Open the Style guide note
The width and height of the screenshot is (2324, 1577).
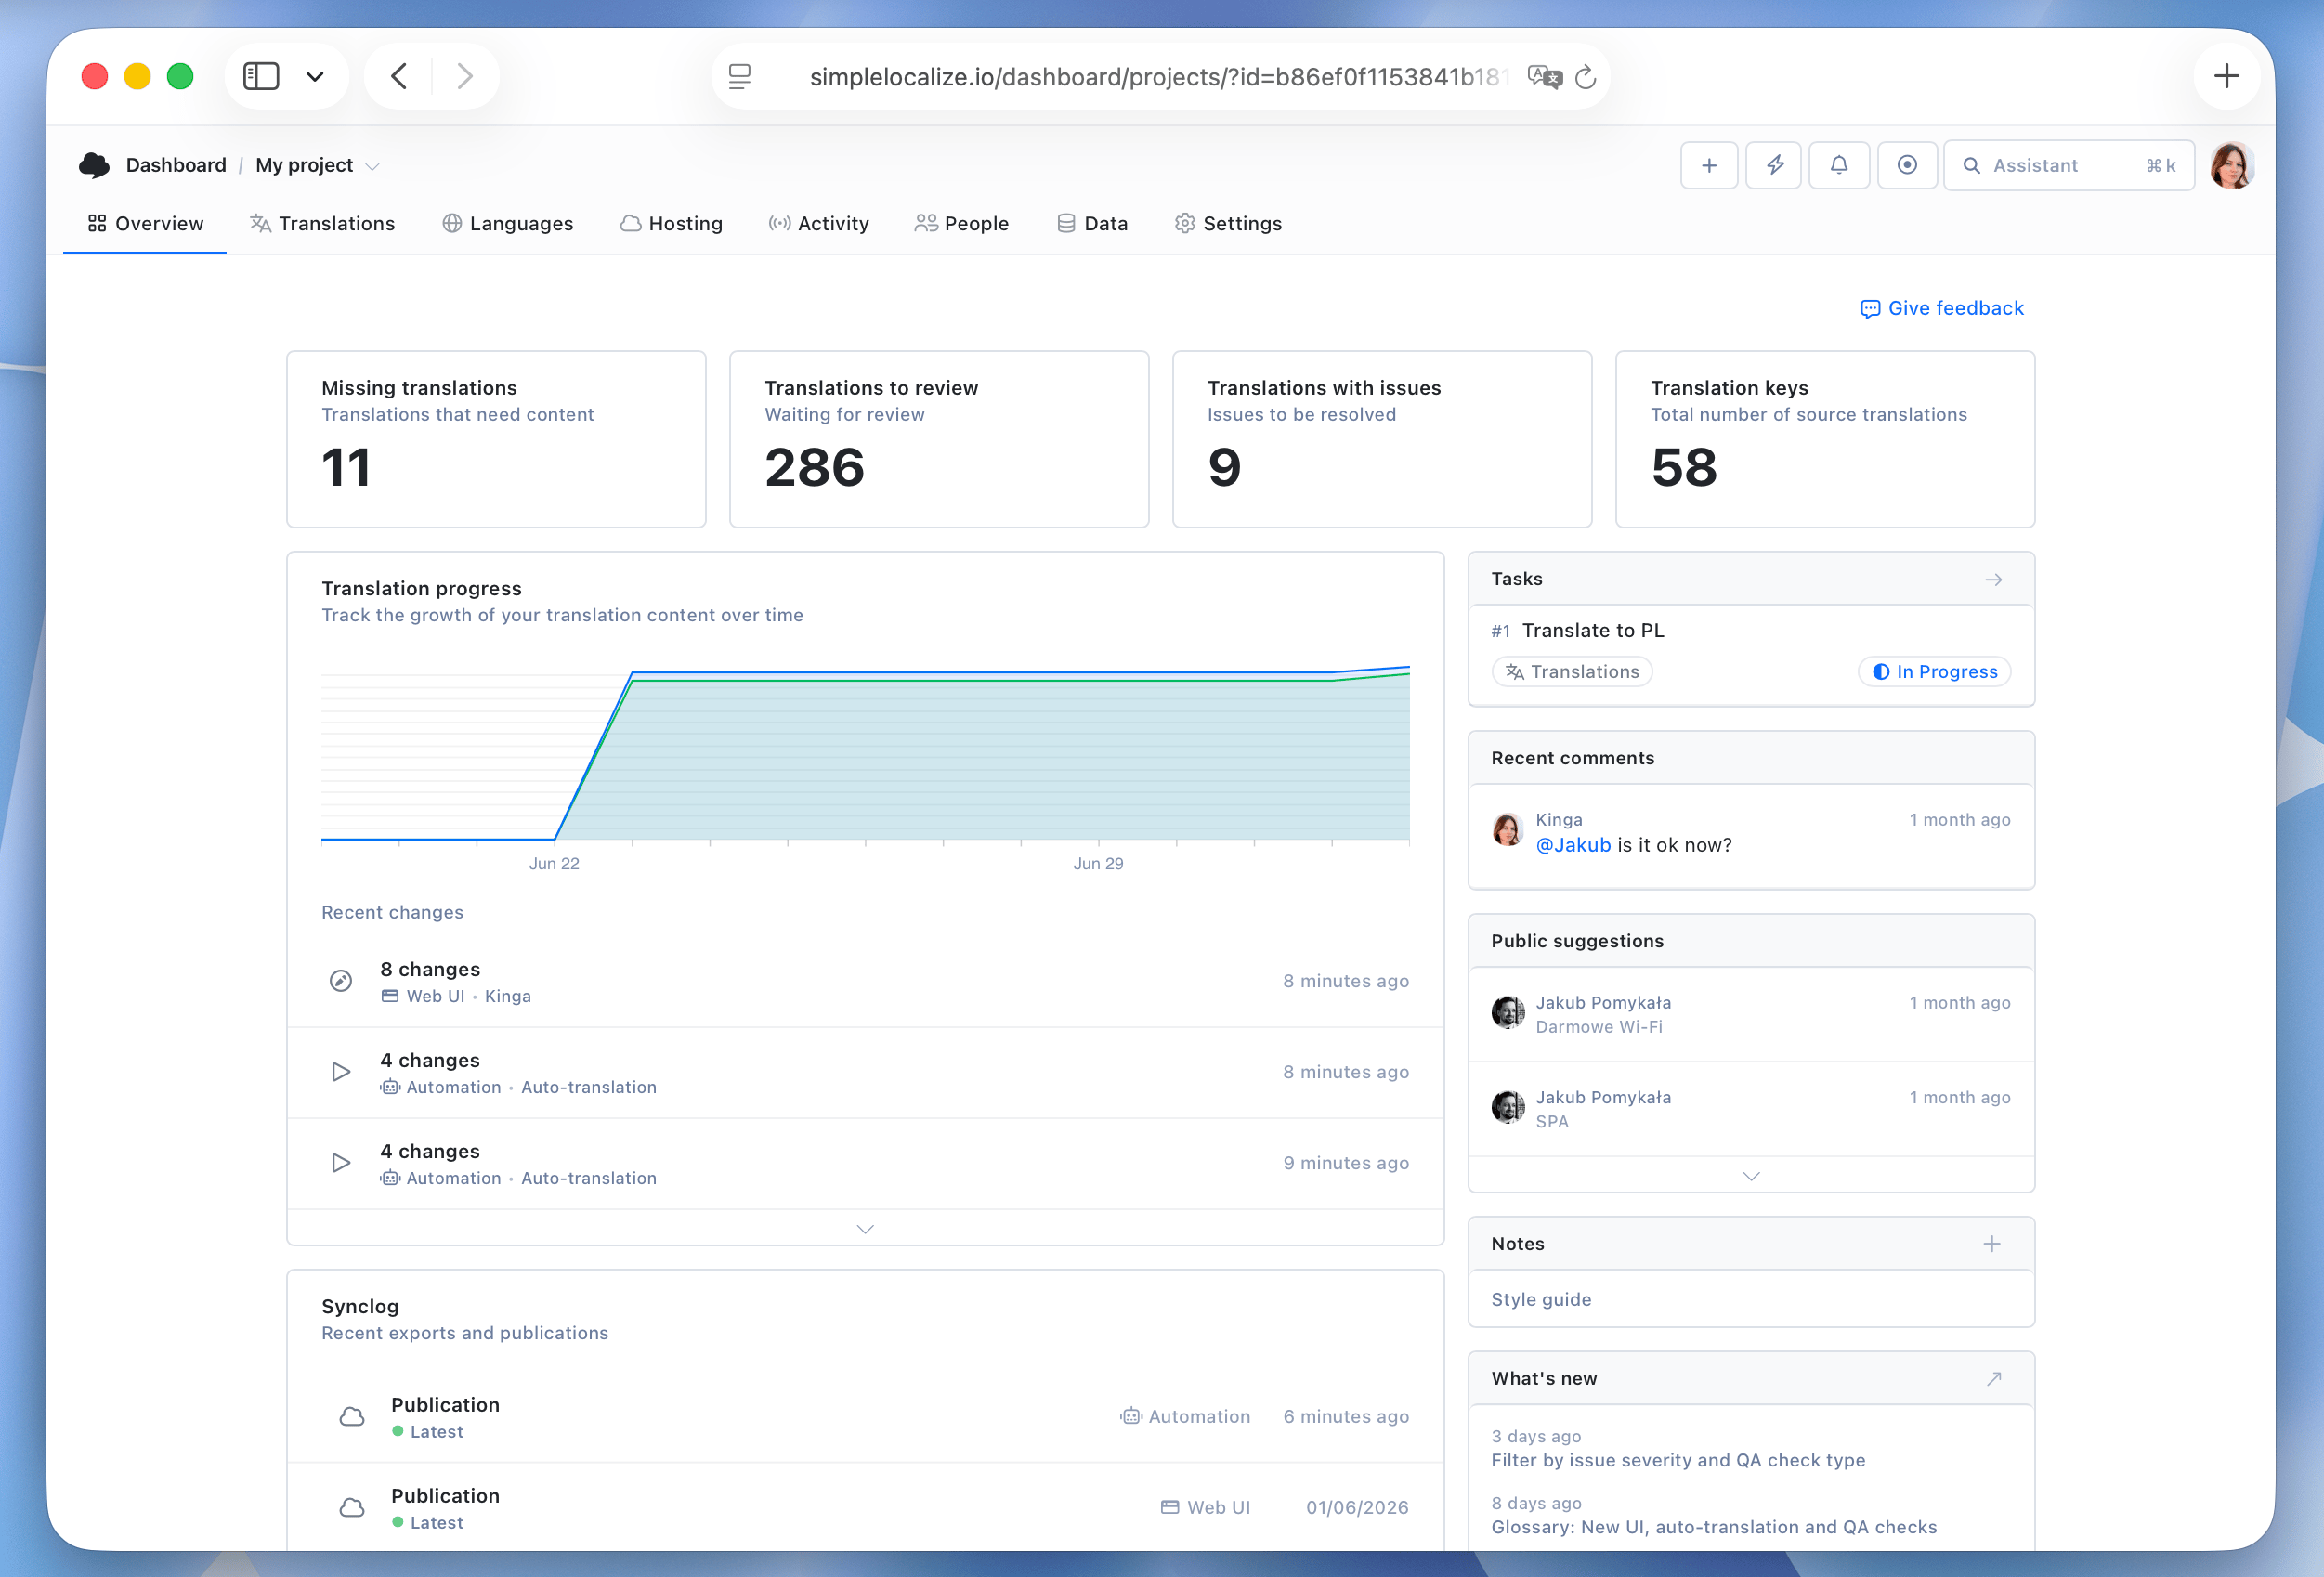click(1541, 1300)
